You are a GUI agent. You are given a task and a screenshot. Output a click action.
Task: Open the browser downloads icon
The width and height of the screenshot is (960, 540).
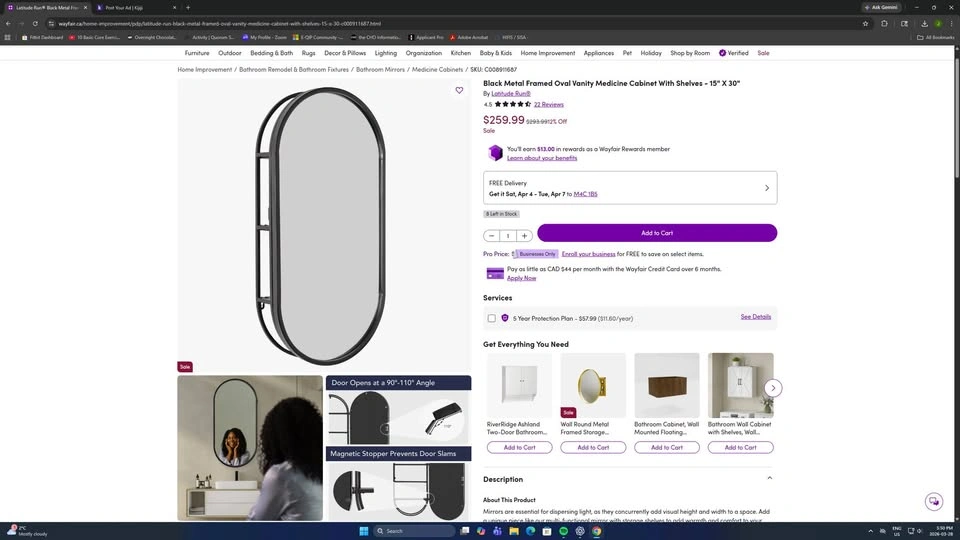pos(924,23)
